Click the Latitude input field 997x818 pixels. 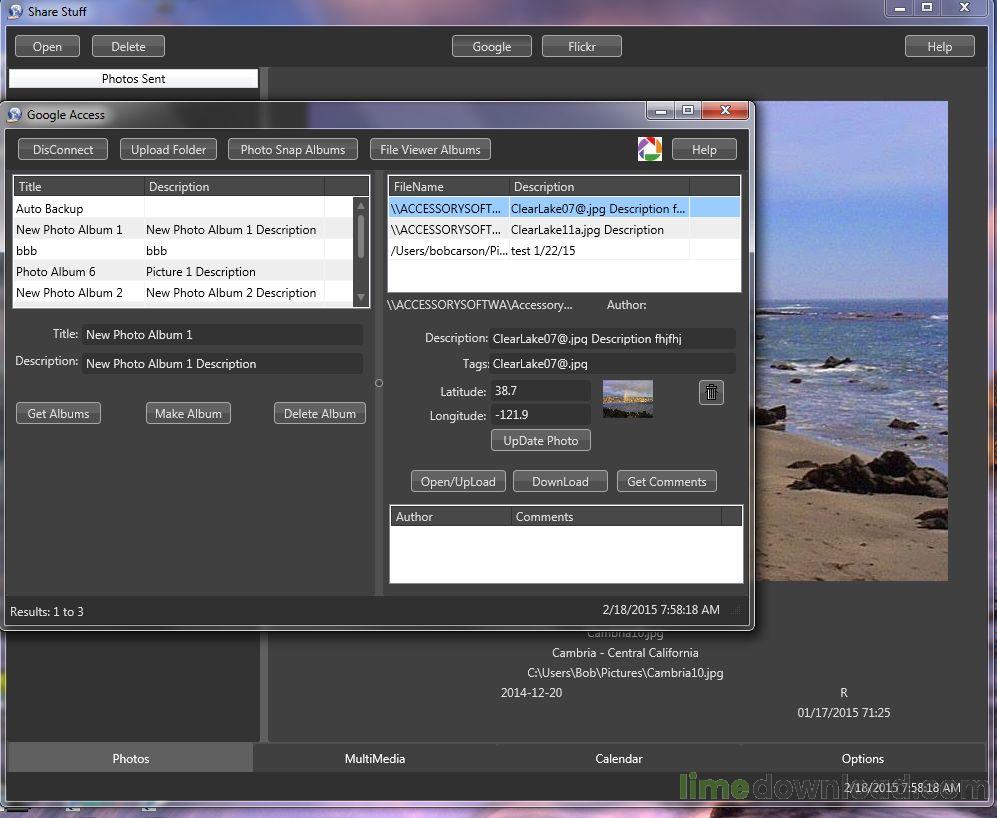pyautogui.click(x=540, y=392)
